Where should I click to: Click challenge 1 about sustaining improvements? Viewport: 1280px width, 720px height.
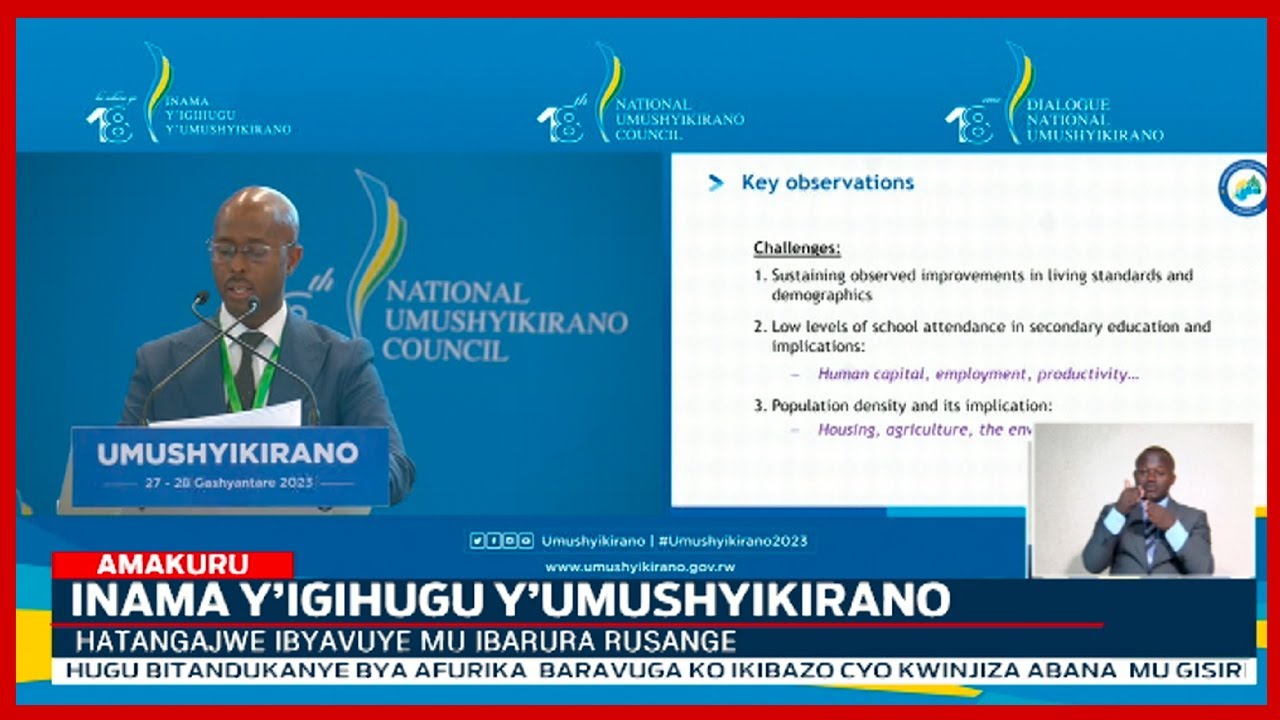pyautogui.click(x=973, y=285)
